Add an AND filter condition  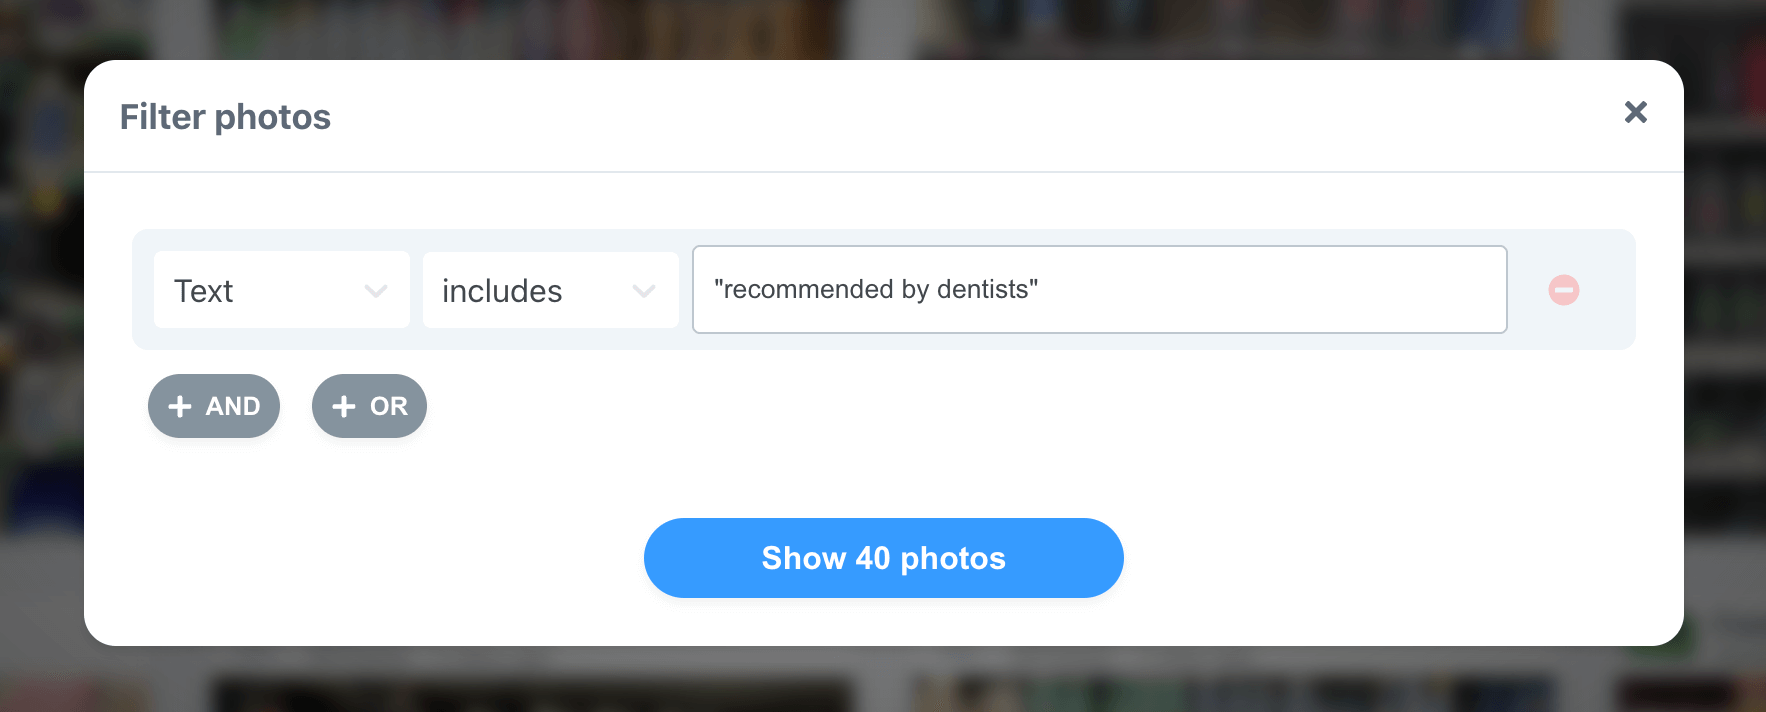[213, 406]
